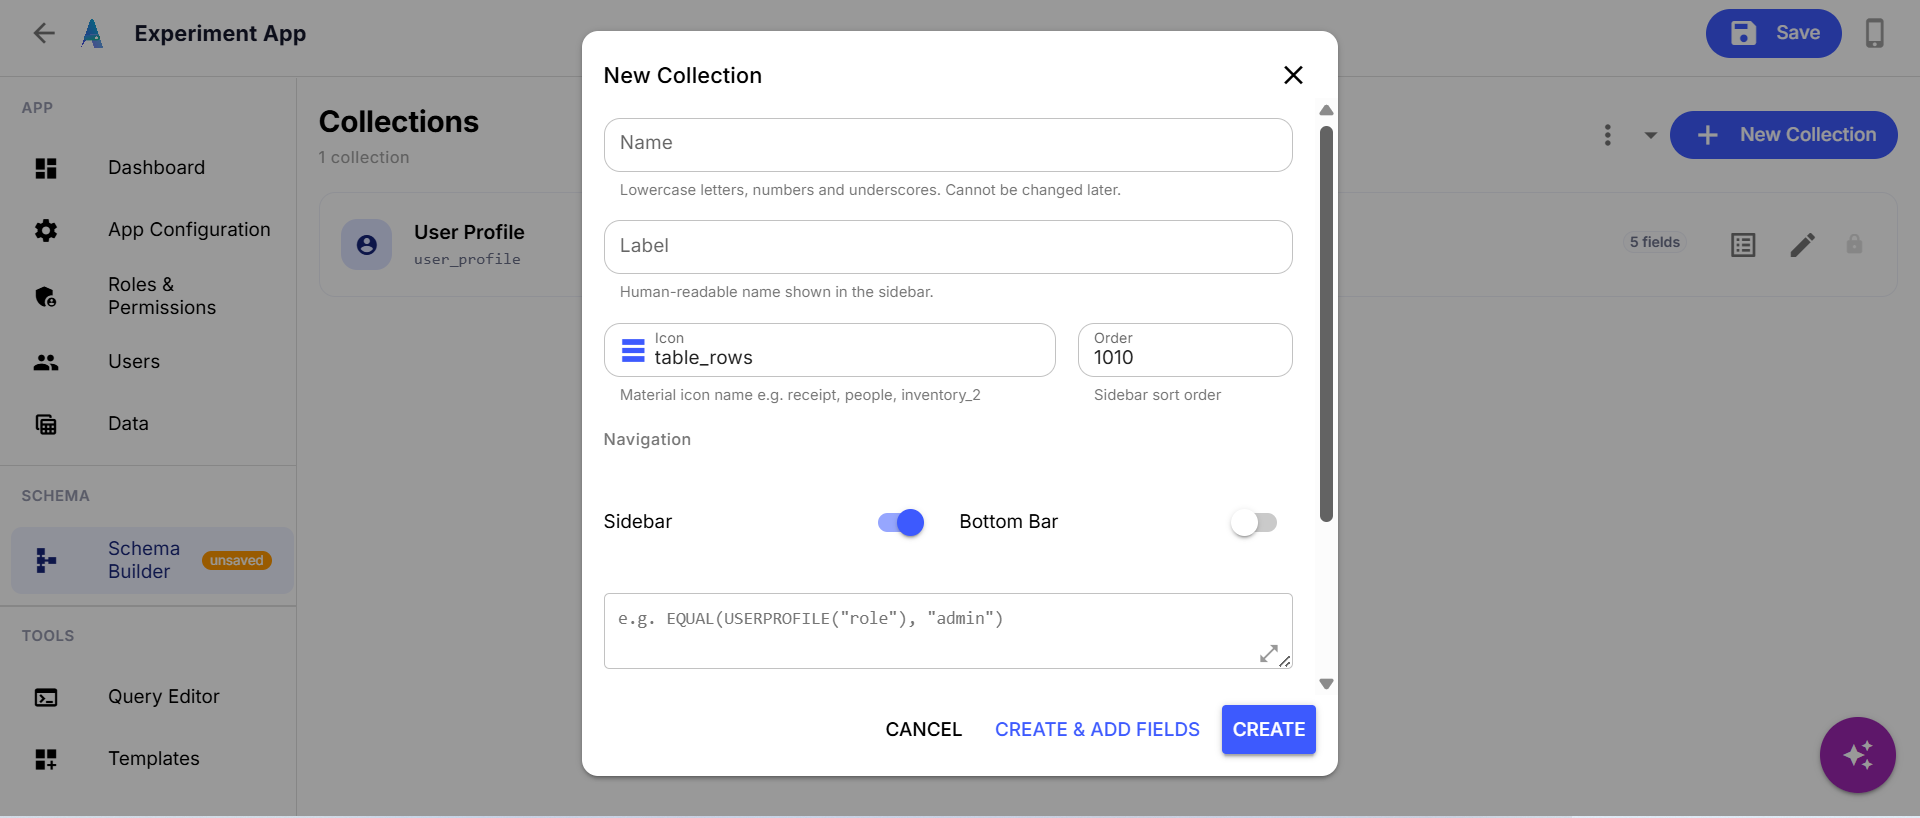
Task: Click the '5 fields' badge
Action: [1655, 242]
